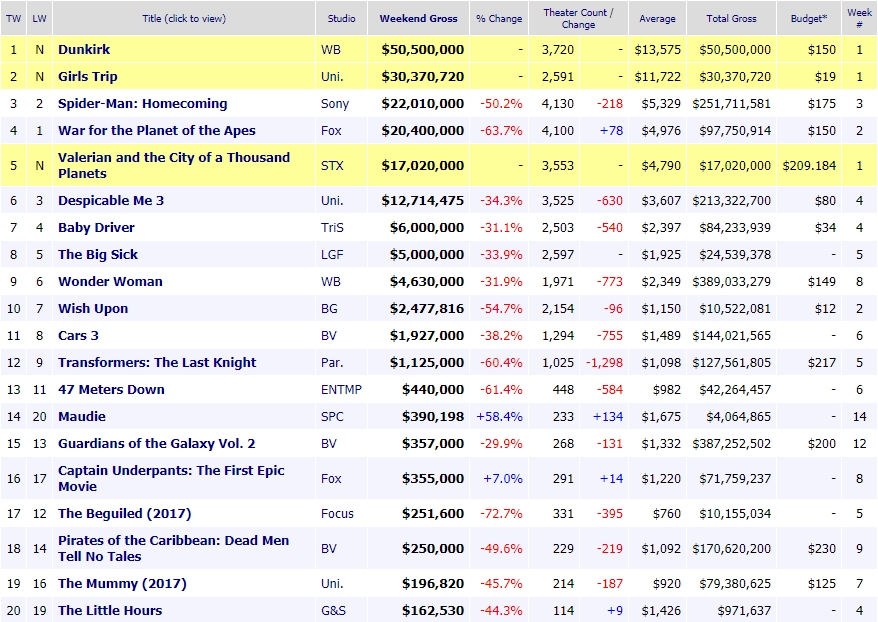Sort by the Studio column header
Screen dimensions: 878x622
tap(342, 18)
